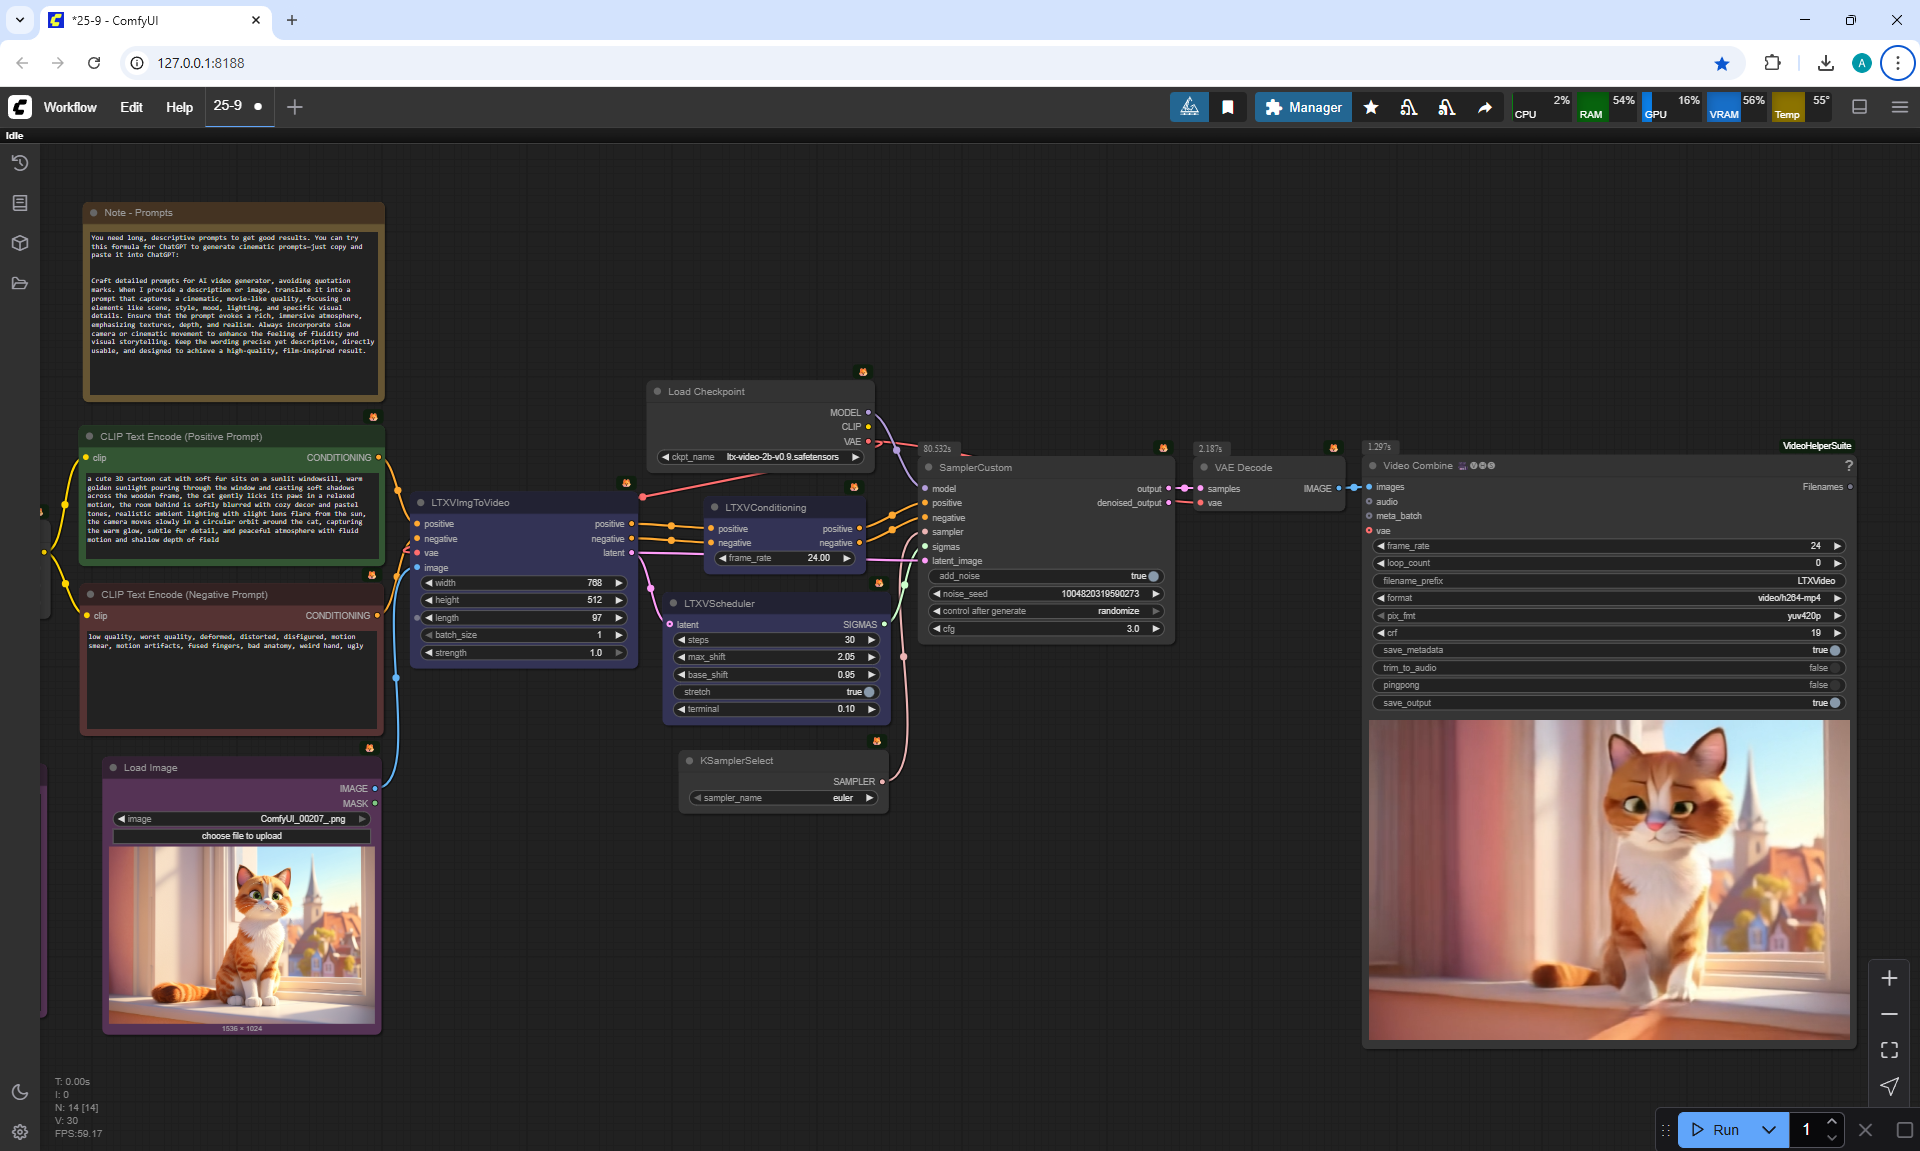This screenshot has height=1151, width=1920.
Task: Toggle stretch switch in LTXVScheduler
Action: click(868, 692)
